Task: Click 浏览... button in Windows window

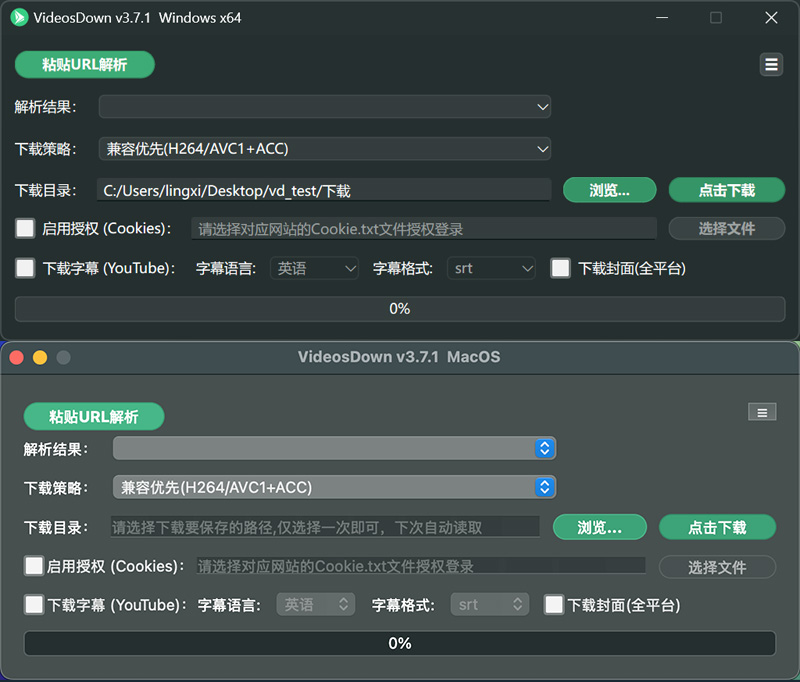Action: [x=610, y=190]
